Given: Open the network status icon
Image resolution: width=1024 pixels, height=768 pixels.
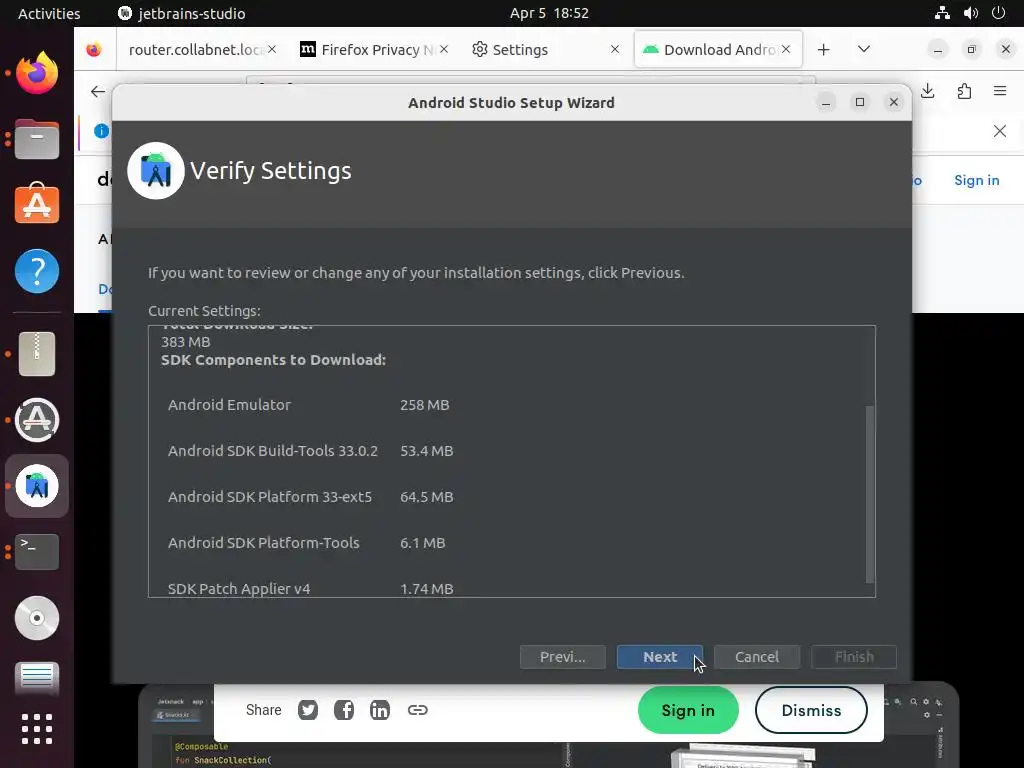Looking at the screenshot, I should (x=942, y=13).
